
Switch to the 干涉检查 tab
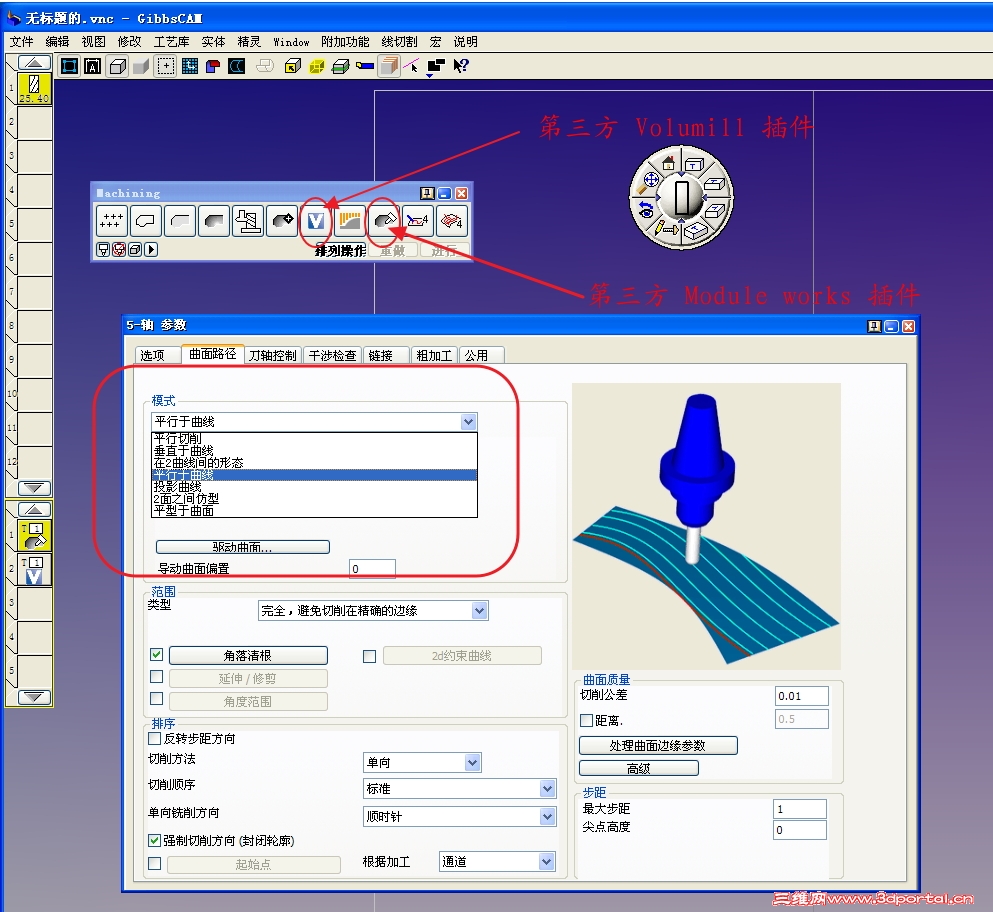click(x=332, y=355)
